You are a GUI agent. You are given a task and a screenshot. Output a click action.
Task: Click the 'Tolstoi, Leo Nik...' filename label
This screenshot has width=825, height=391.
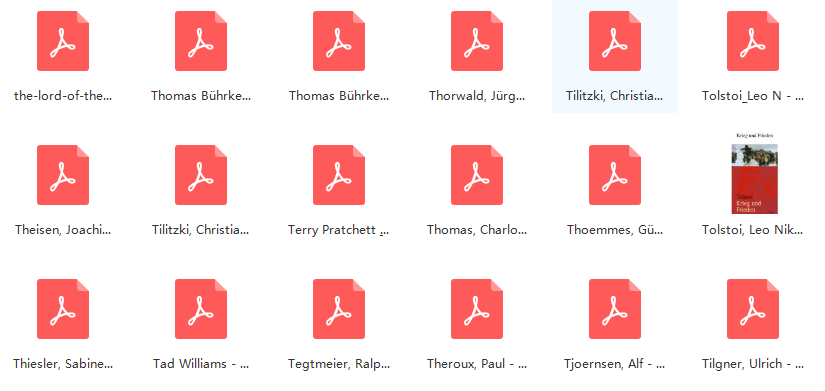click(753, 230)
